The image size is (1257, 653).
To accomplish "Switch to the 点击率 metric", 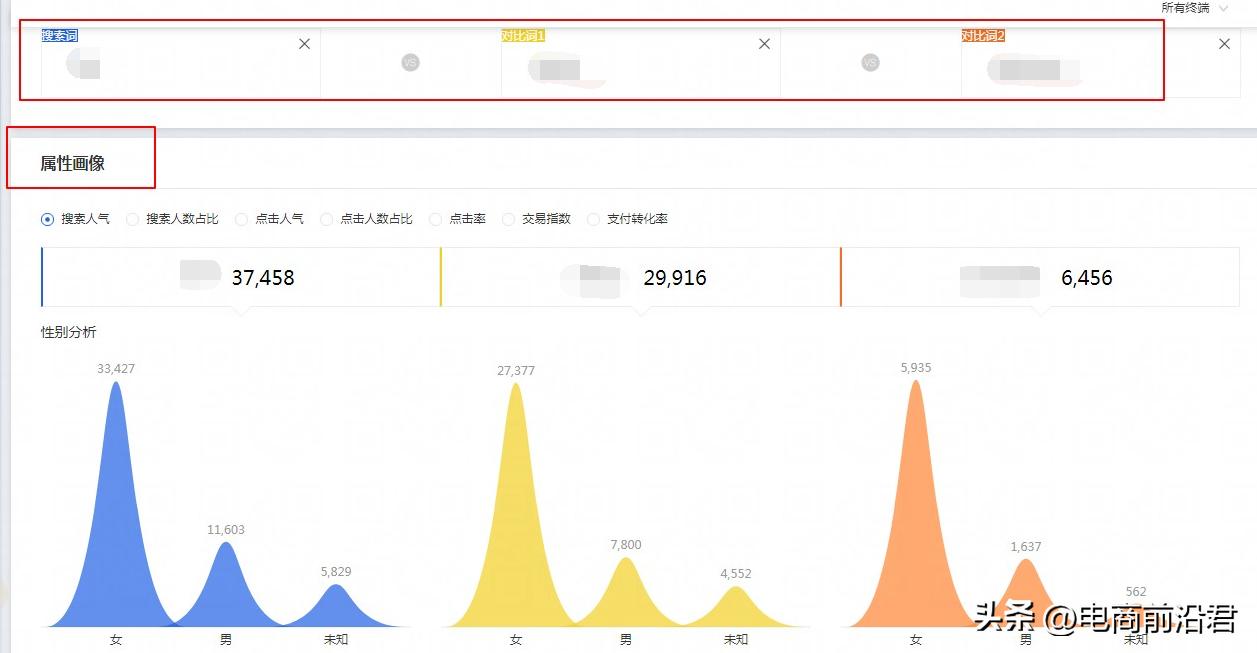I will (436, 218).
